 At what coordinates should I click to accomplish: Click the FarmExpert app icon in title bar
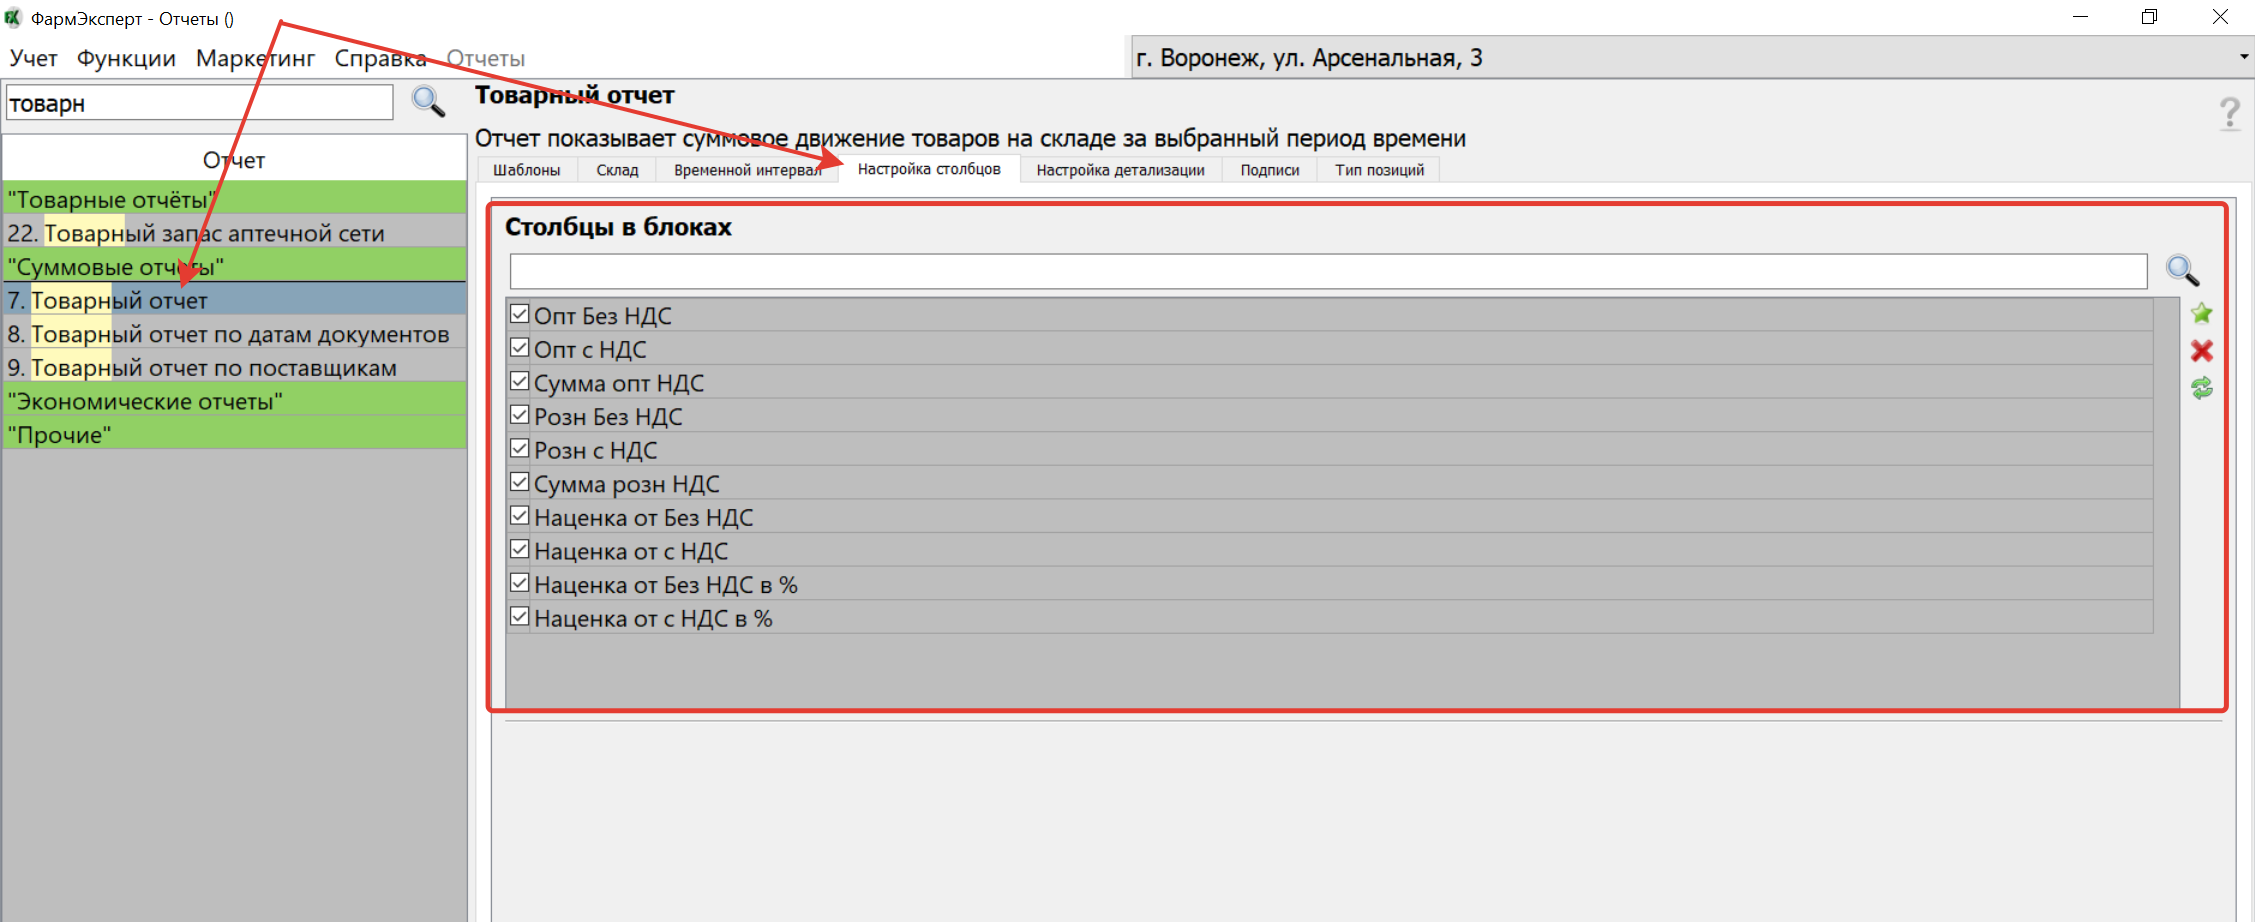pos(14,18)
